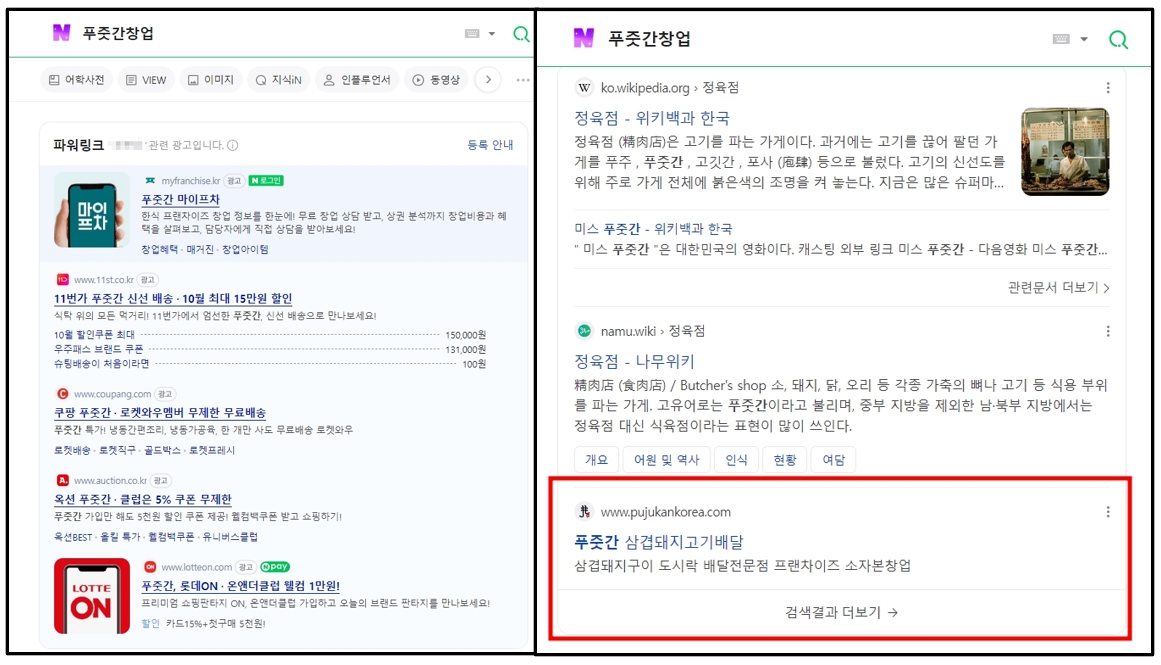Open the 쿠팡 푸줏간 로켓와우 ad link

point(160,412)
